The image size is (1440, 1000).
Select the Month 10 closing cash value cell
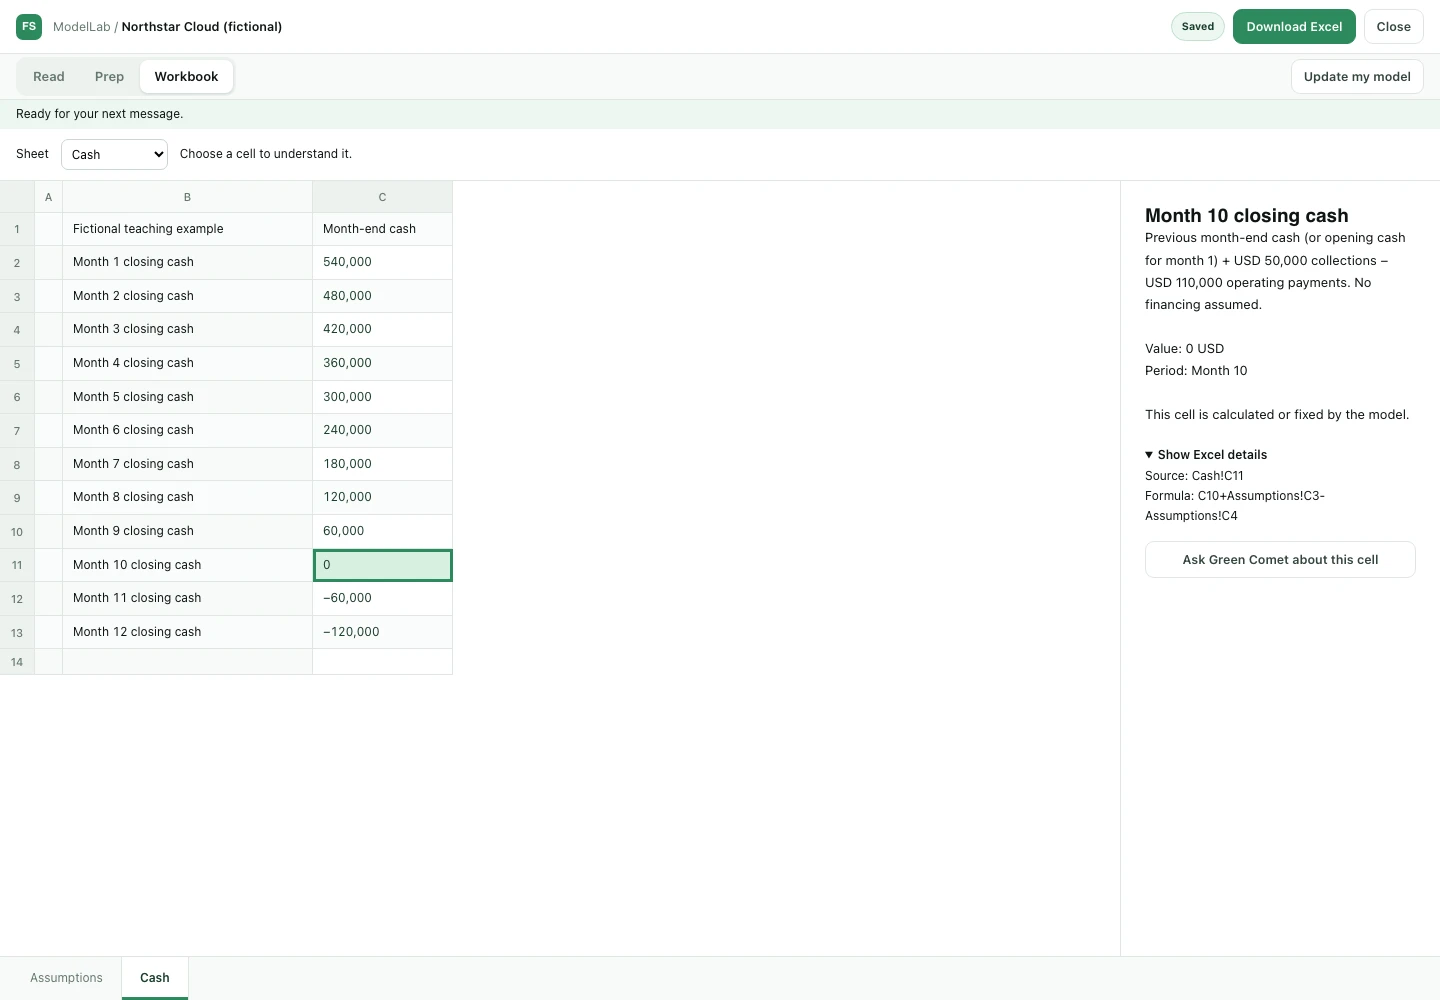(x=383, y=565)
